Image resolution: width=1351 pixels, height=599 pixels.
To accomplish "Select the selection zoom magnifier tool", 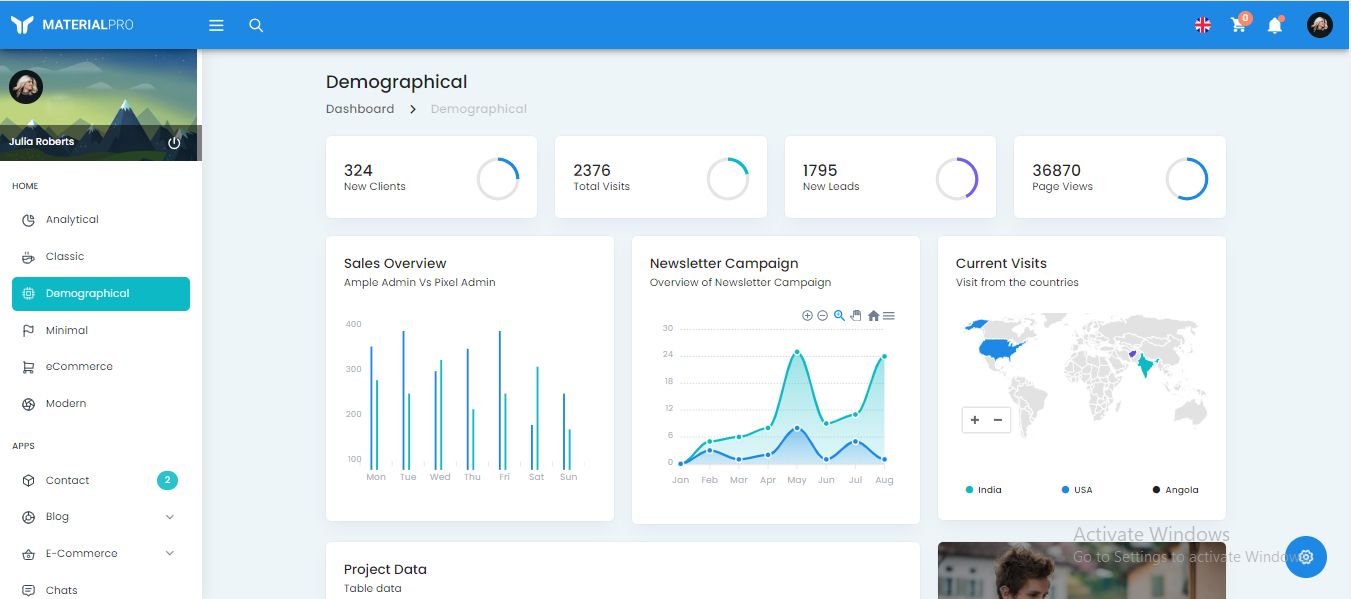I will pos(839,316).
